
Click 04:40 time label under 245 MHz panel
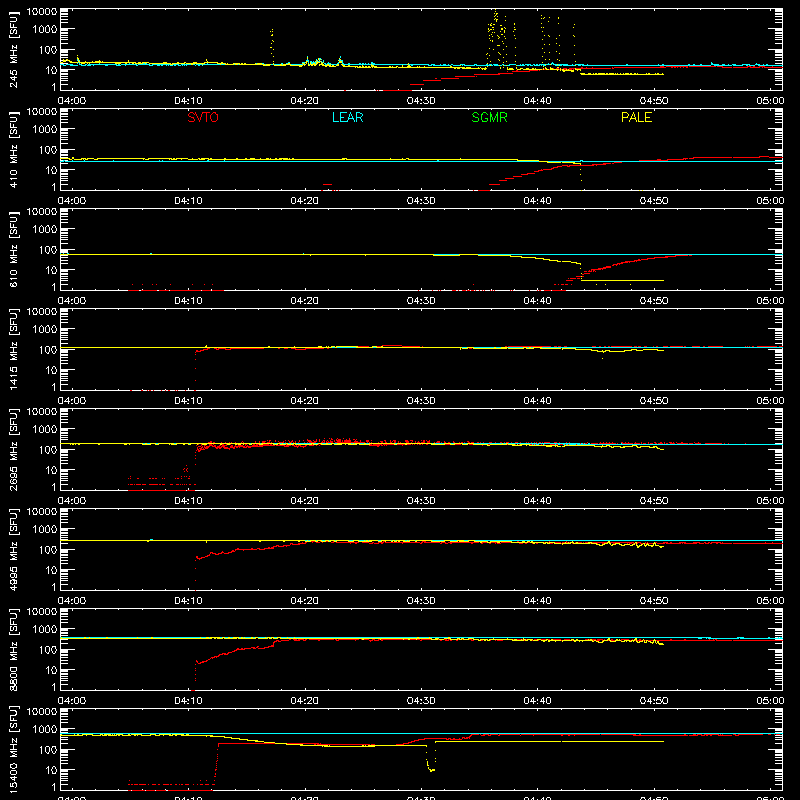[537, 101]
